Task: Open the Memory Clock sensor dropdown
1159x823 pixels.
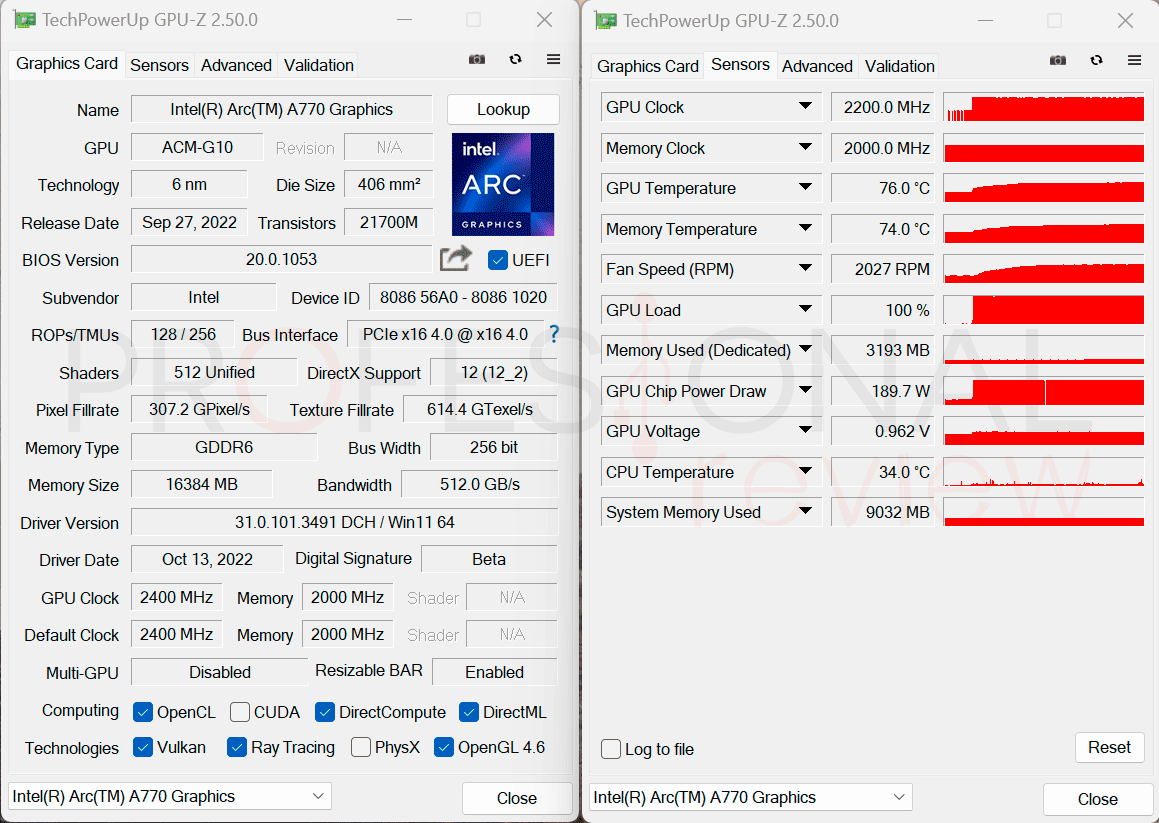Action: point(806,147)
